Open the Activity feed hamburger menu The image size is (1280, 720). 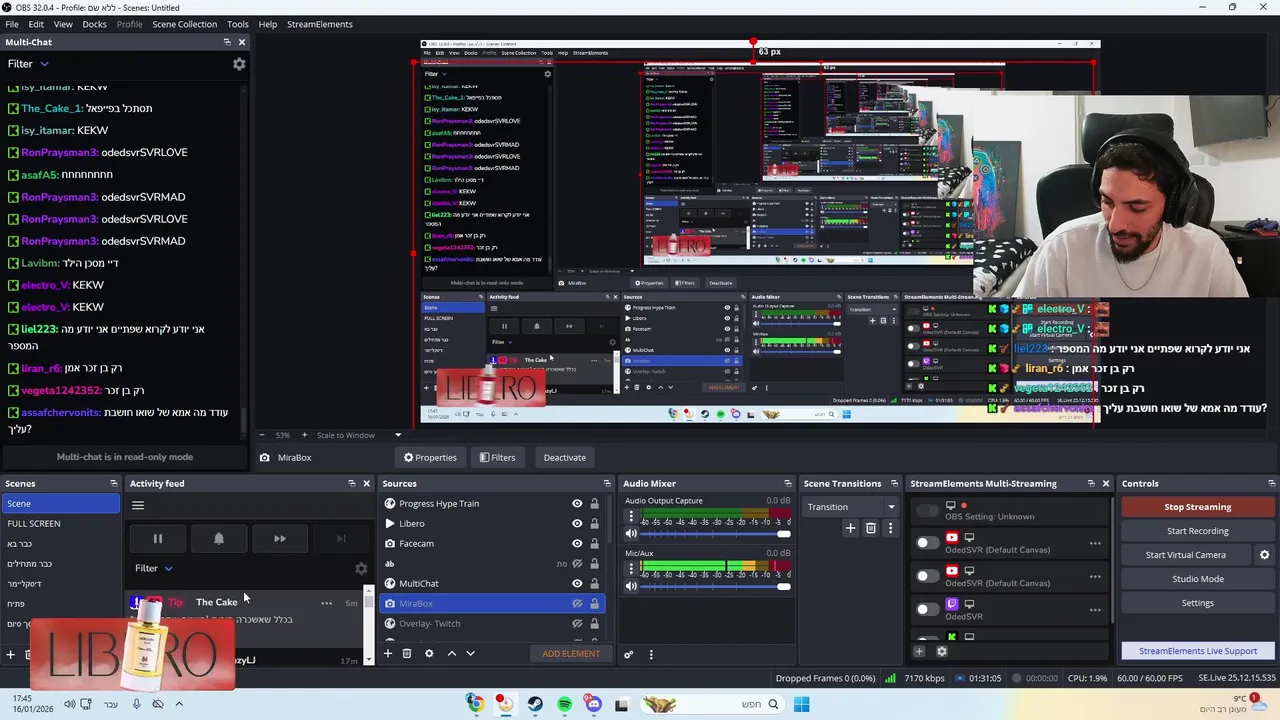[138, 505]
